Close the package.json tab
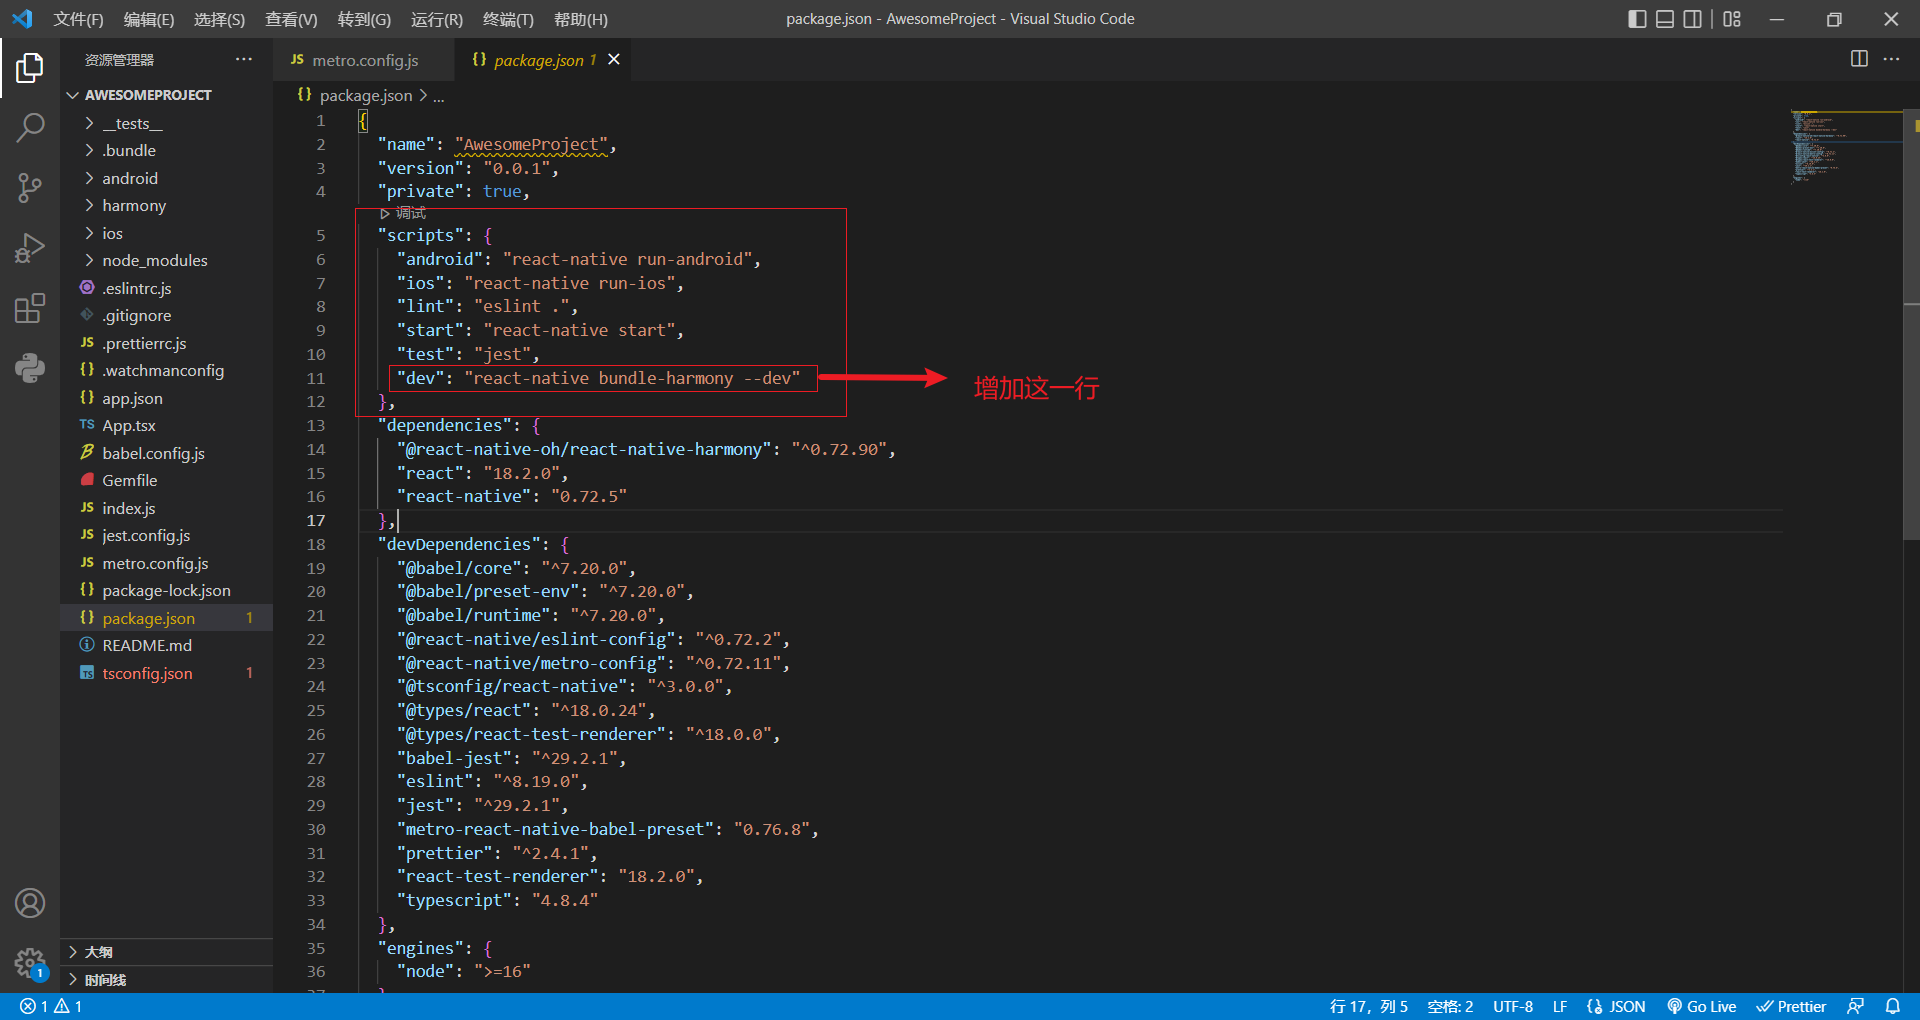1920x1020 pixels. 614,59
